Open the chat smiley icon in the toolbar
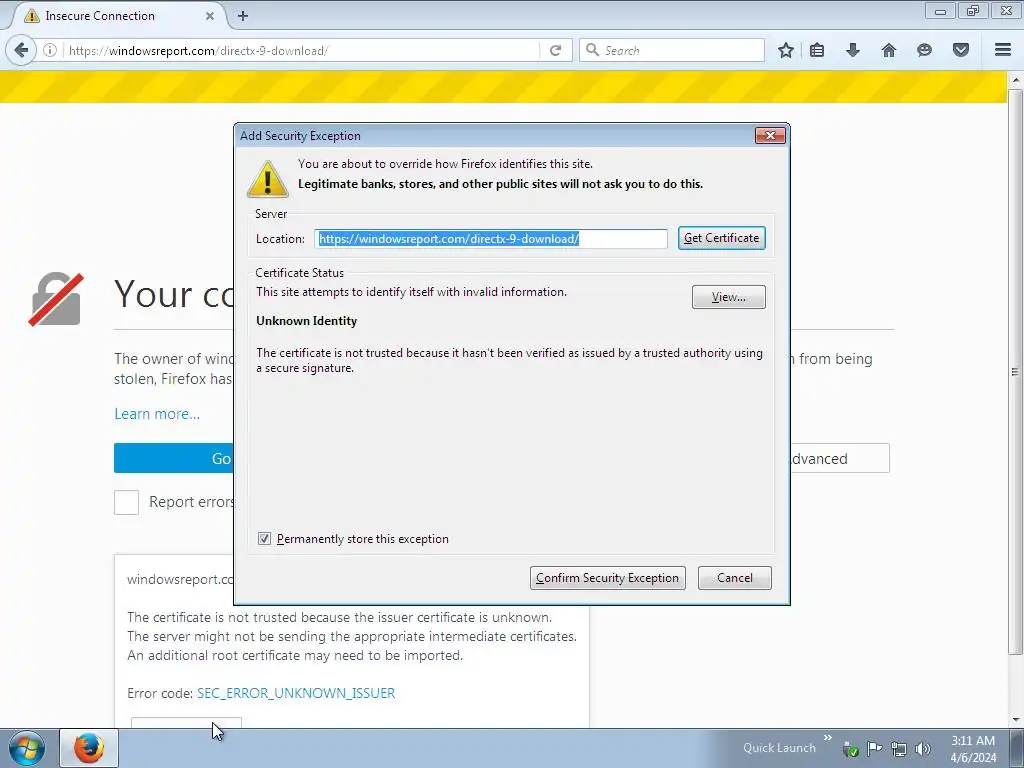Screen dimensions: 1024x768 tap(924, 50)
